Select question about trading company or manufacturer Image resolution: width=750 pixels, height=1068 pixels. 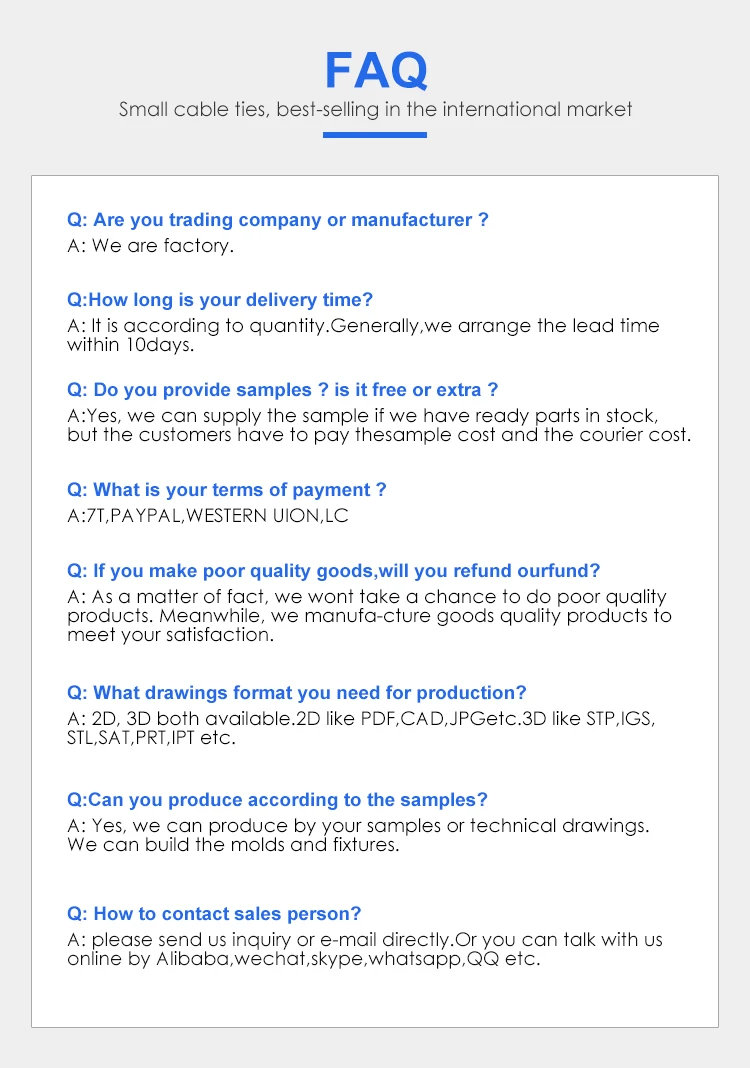click(x=278, y=219)
